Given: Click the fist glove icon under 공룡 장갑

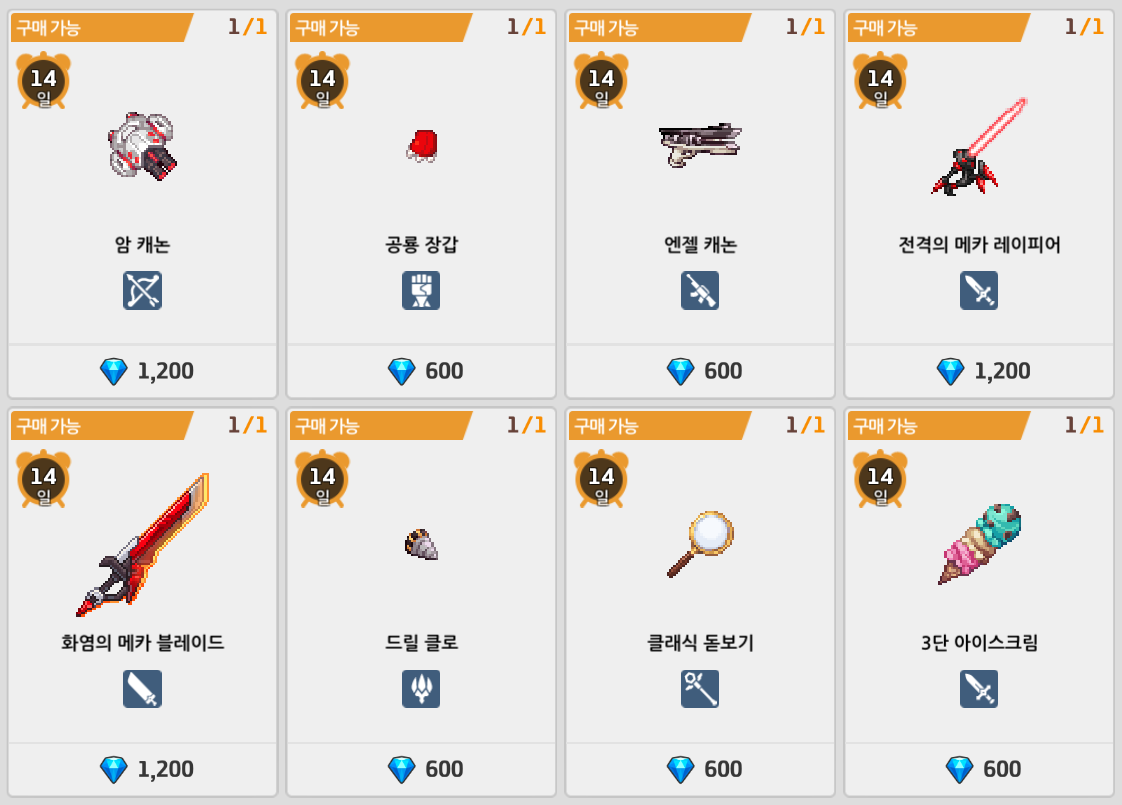Looking at the screenshot, I should pos(421,291).
